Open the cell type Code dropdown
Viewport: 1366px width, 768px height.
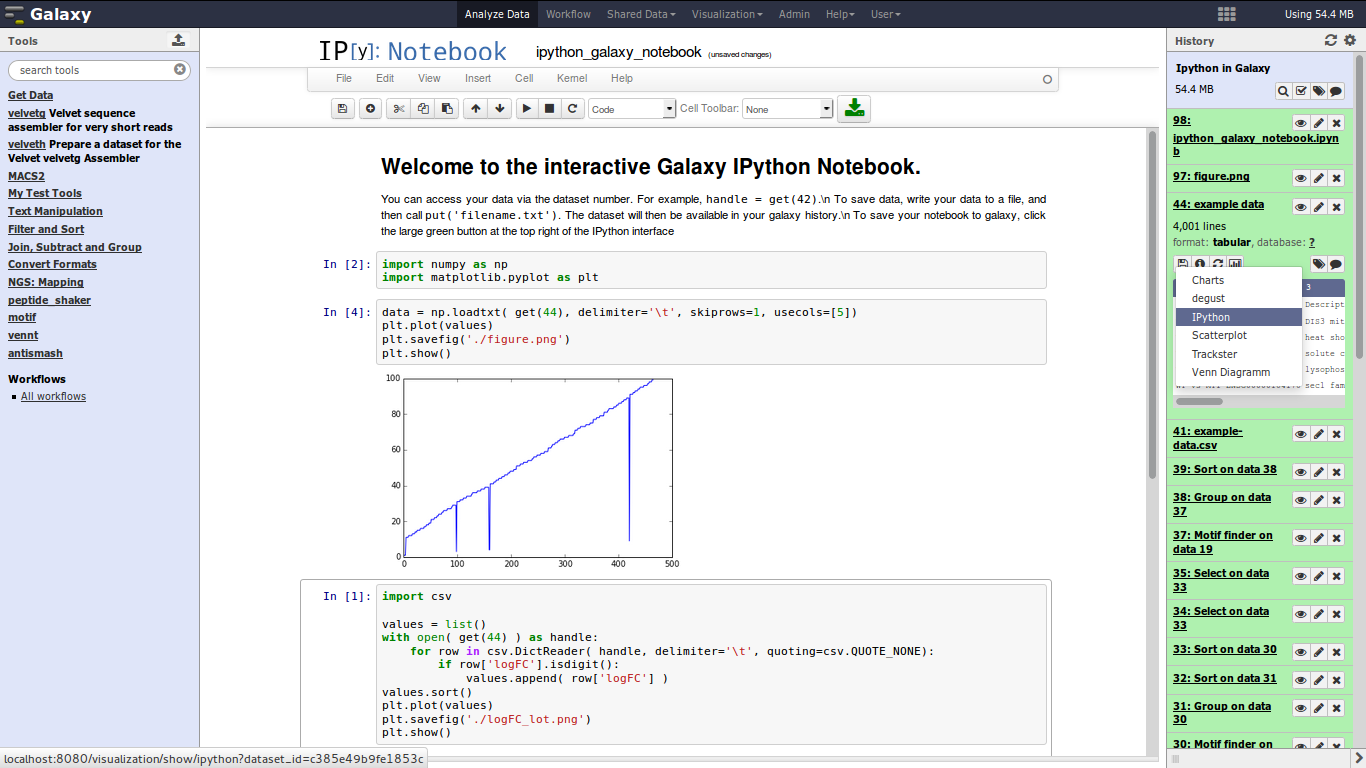(632, 109)
